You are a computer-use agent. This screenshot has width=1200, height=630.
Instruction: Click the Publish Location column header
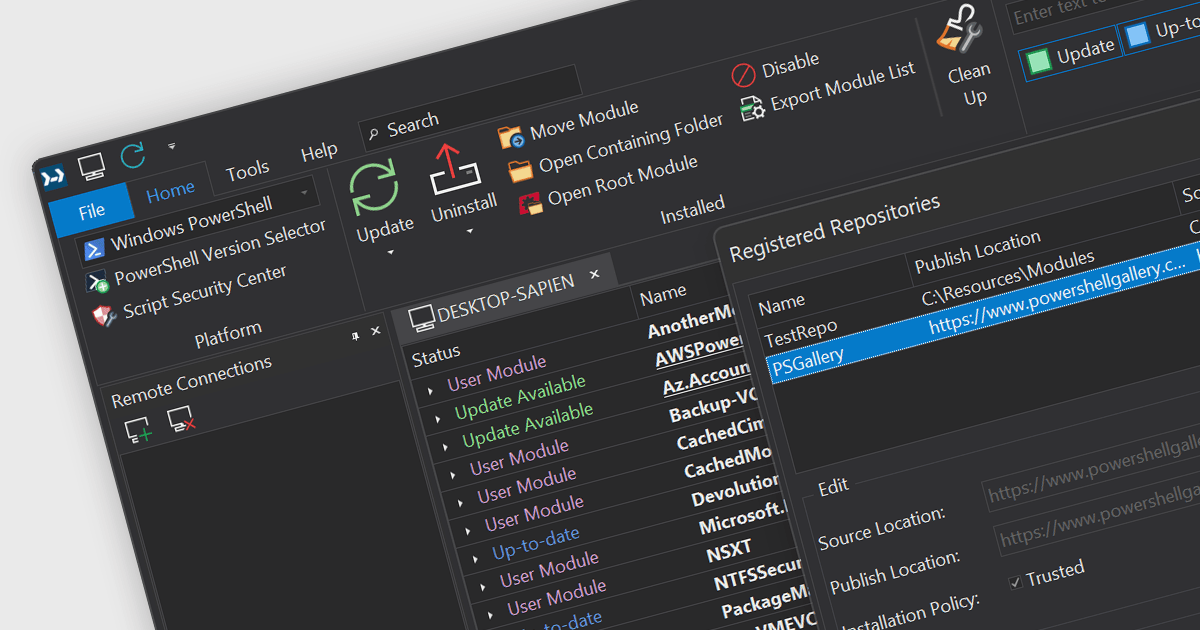pos(978,252)
